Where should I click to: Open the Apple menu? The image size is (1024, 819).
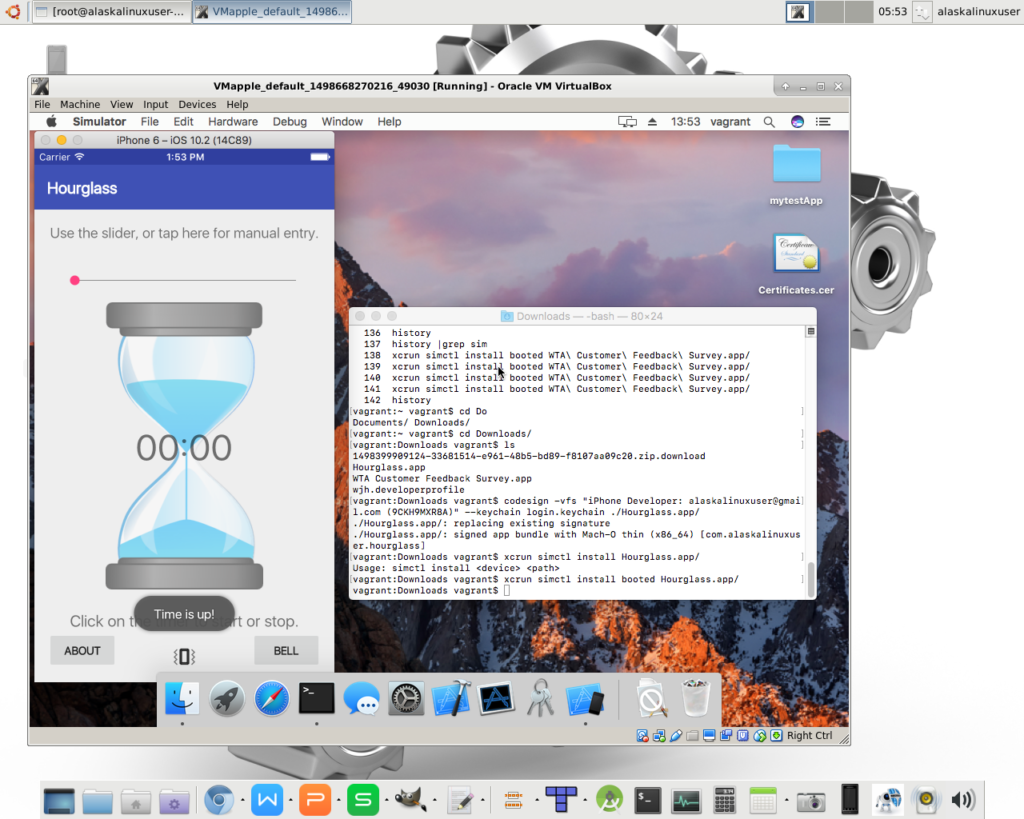click(x=52, y=122)
